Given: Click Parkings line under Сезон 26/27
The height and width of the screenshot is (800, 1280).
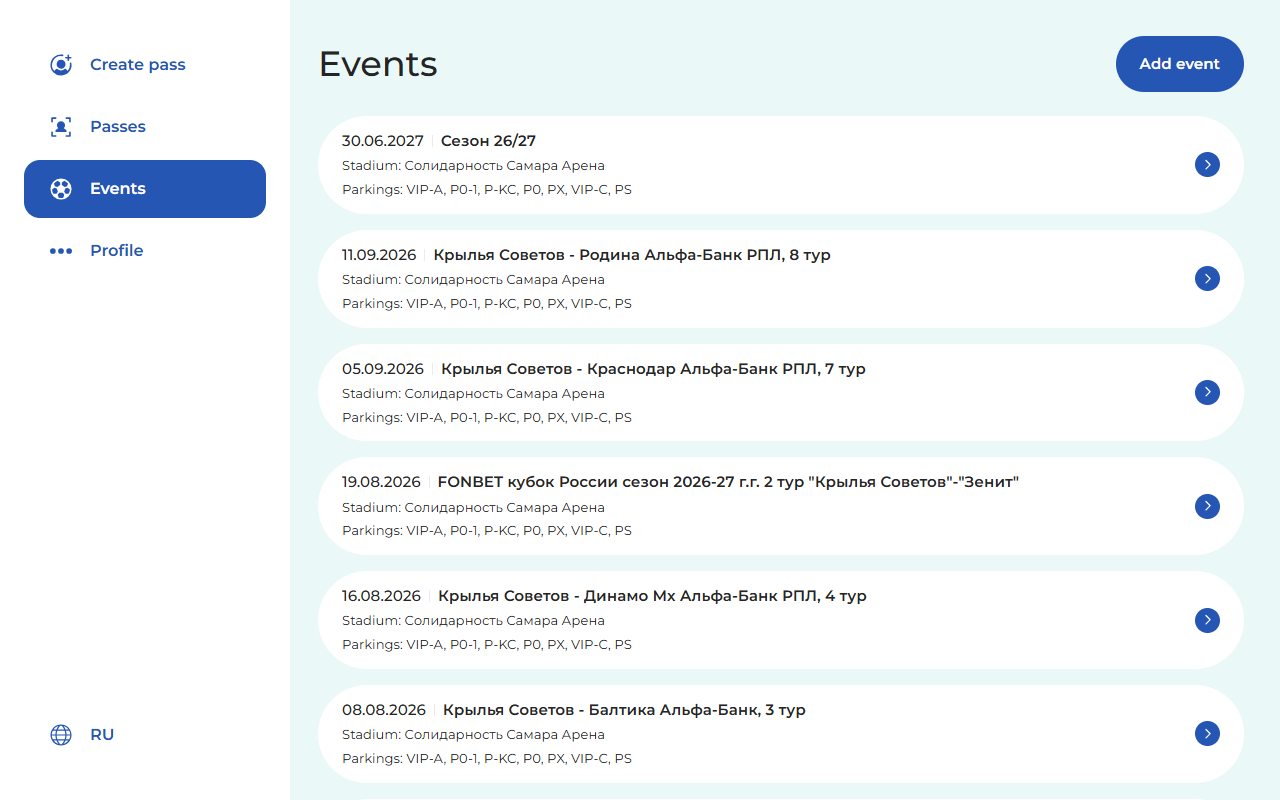Looking at the screenshot, I should [x=487, y=190].
